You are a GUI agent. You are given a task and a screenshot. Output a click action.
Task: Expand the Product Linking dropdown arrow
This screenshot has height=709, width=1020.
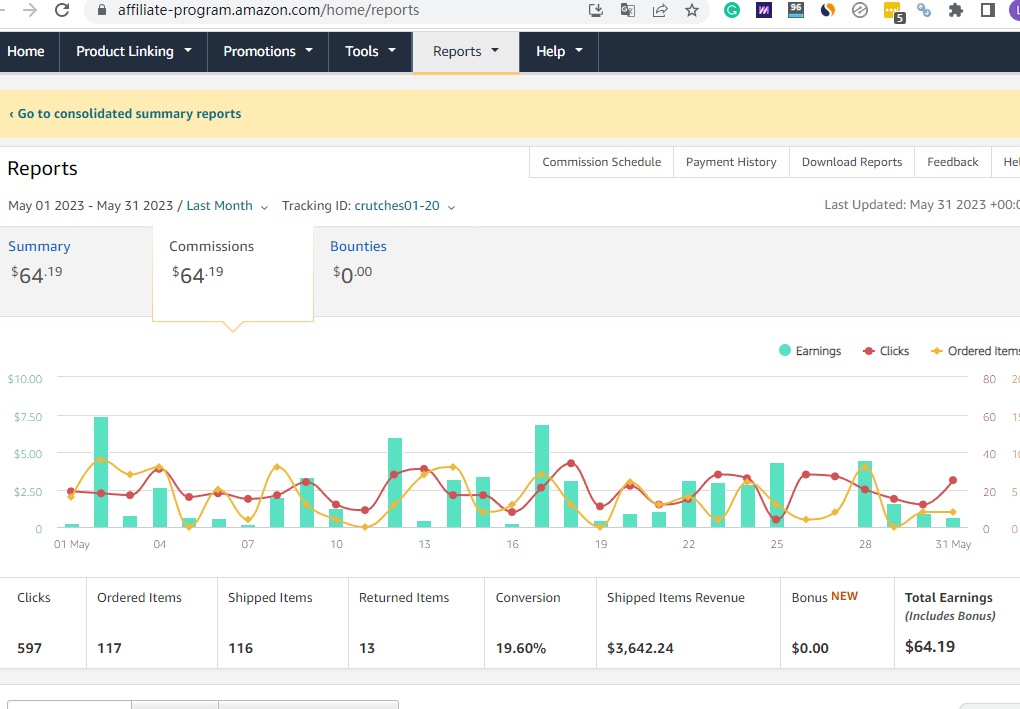pyautogui.click(x=188, y=50)
